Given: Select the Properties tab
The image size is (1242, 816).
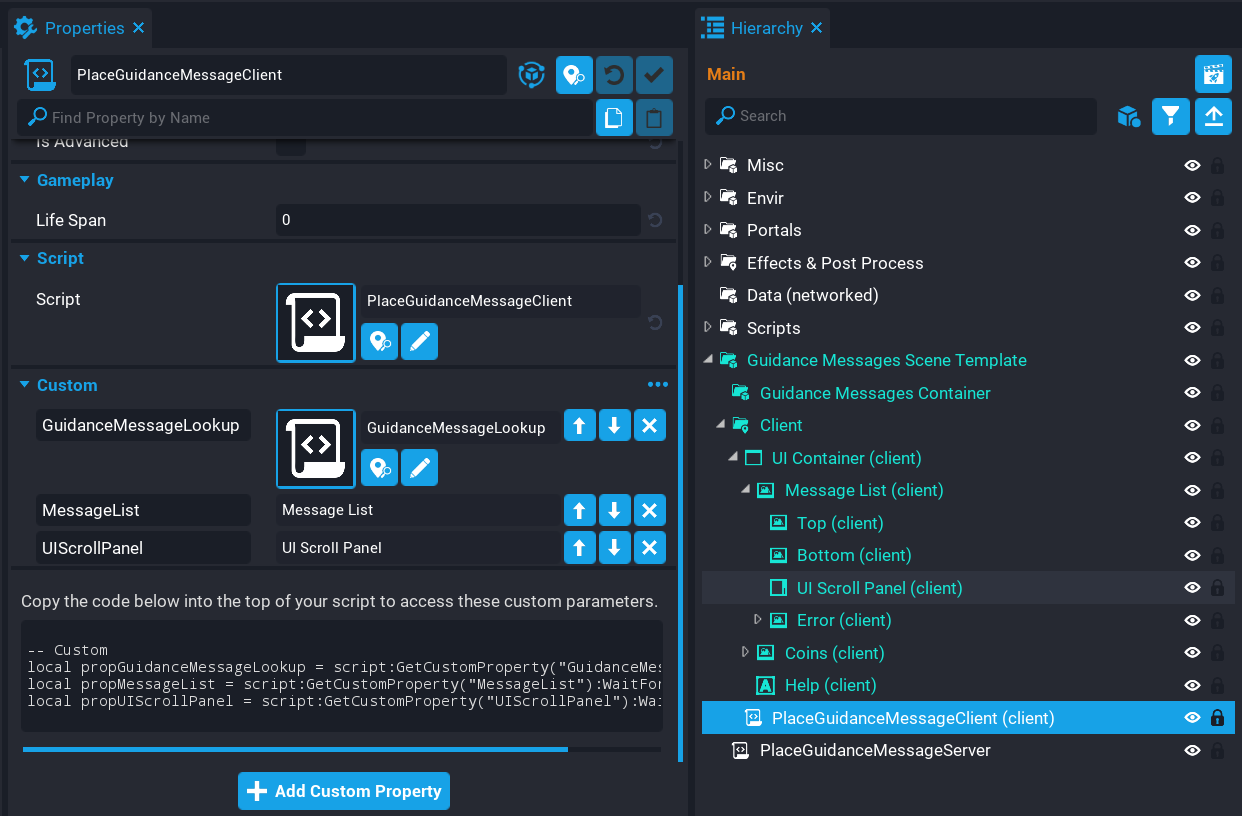Looking at the screenshot, I should point(84,28).
